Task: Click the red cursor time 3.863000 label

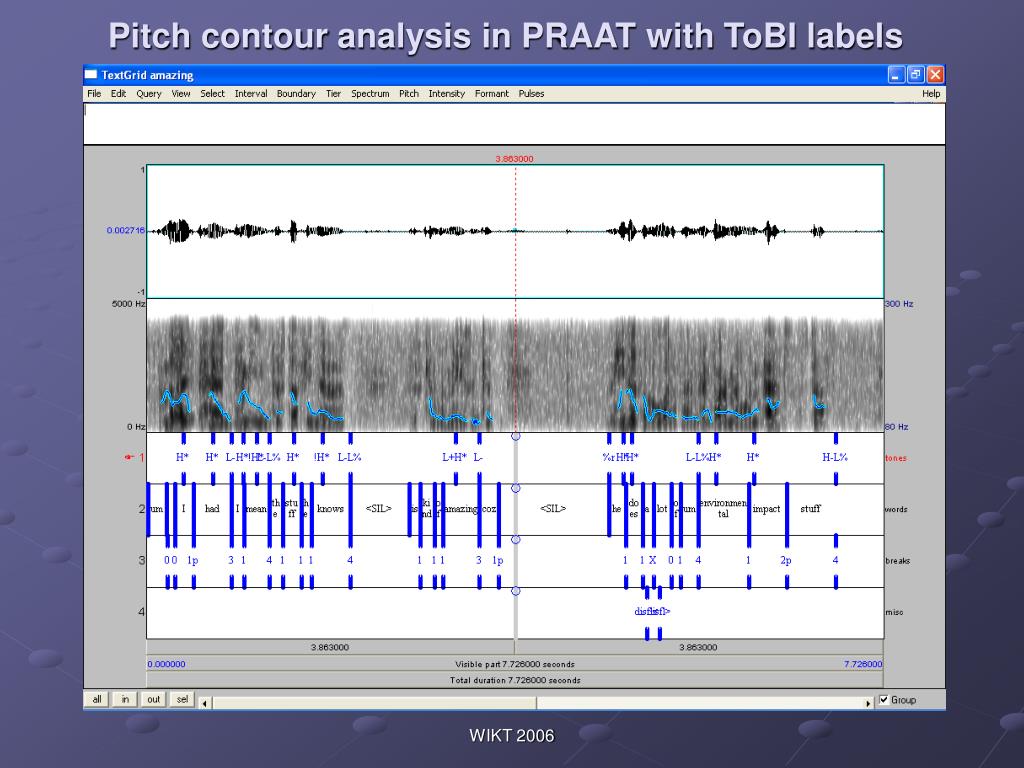Action: point(514,159)
